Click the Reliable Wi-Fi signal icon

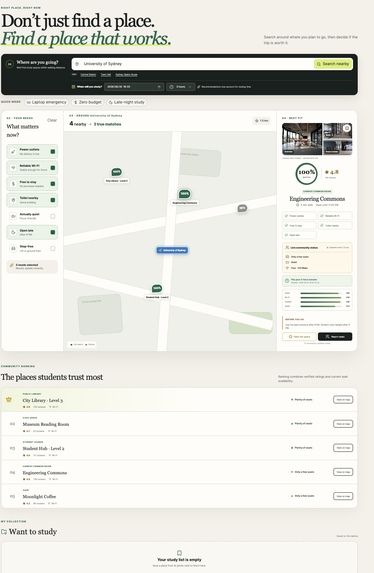tap(13, 168)
